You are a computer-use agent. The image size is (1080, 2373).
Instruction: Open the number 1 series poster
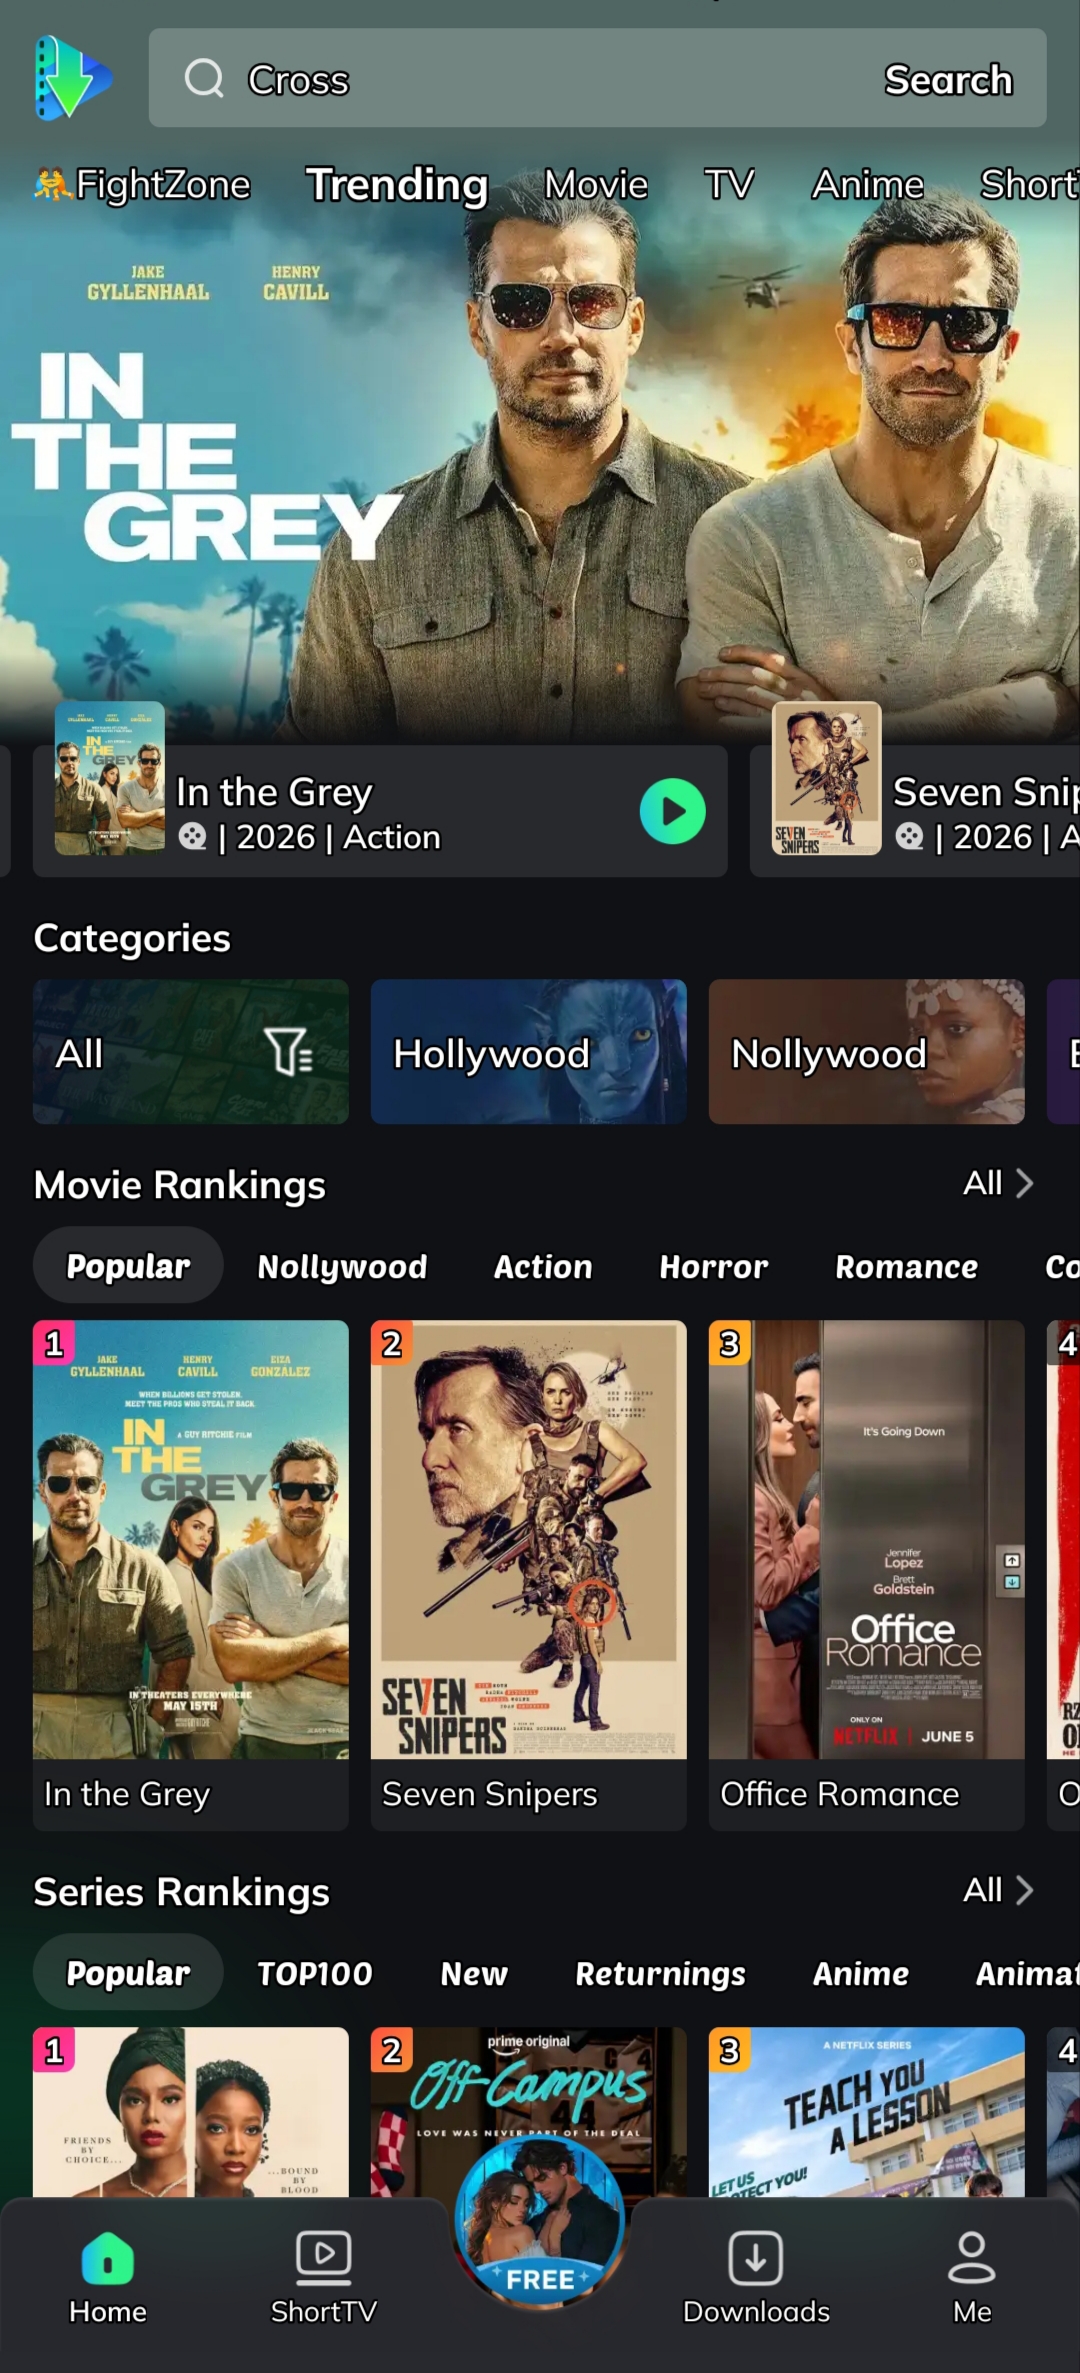click(x=191, y=2112)
